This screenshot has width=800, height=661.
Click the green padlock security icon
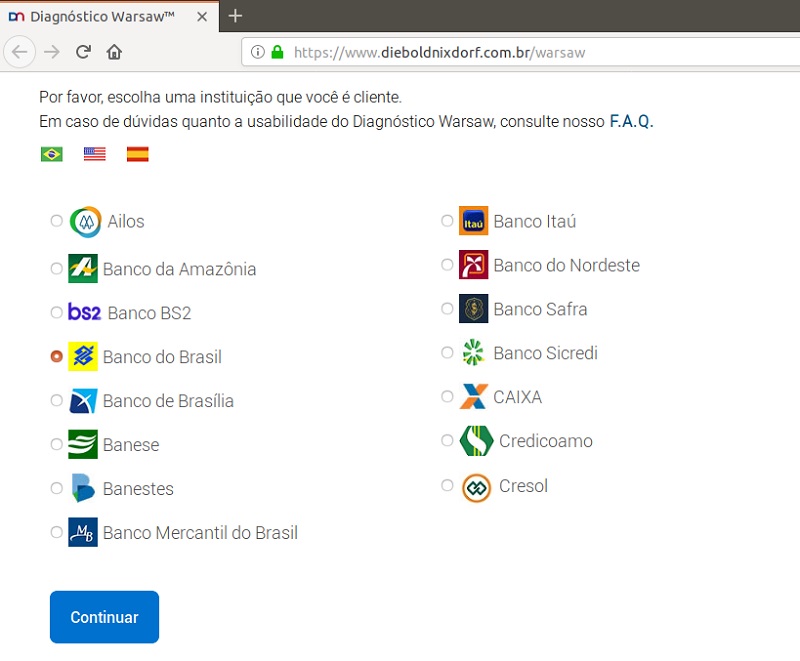pos(277,52)
